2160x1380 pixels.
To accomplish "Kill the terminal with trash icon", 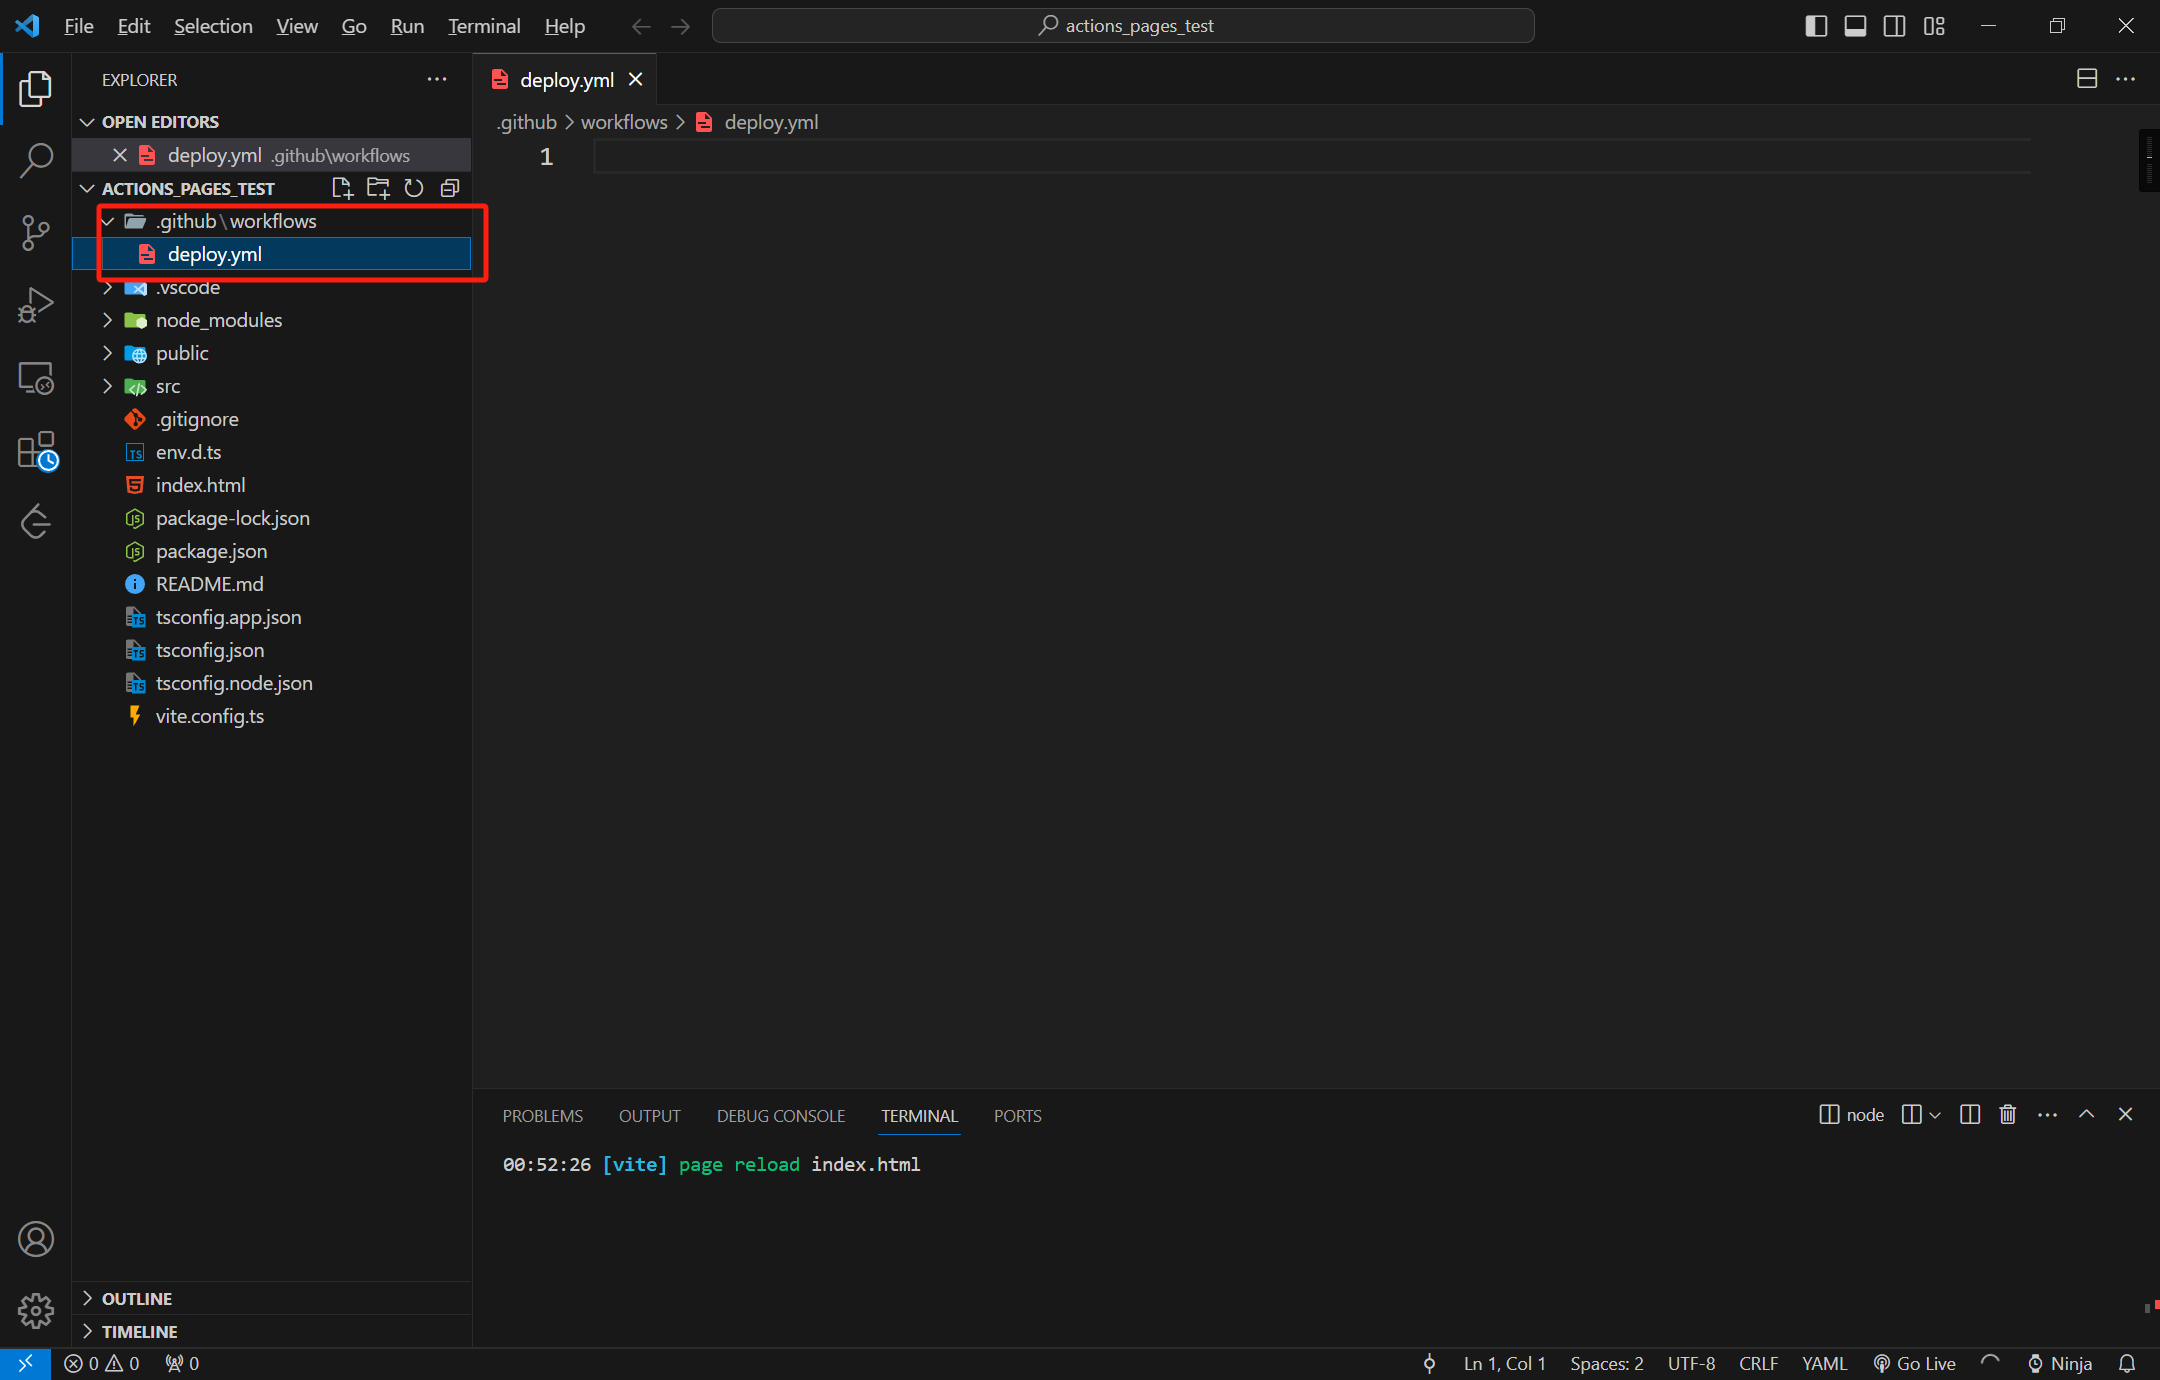I will click(2007, 1114).
